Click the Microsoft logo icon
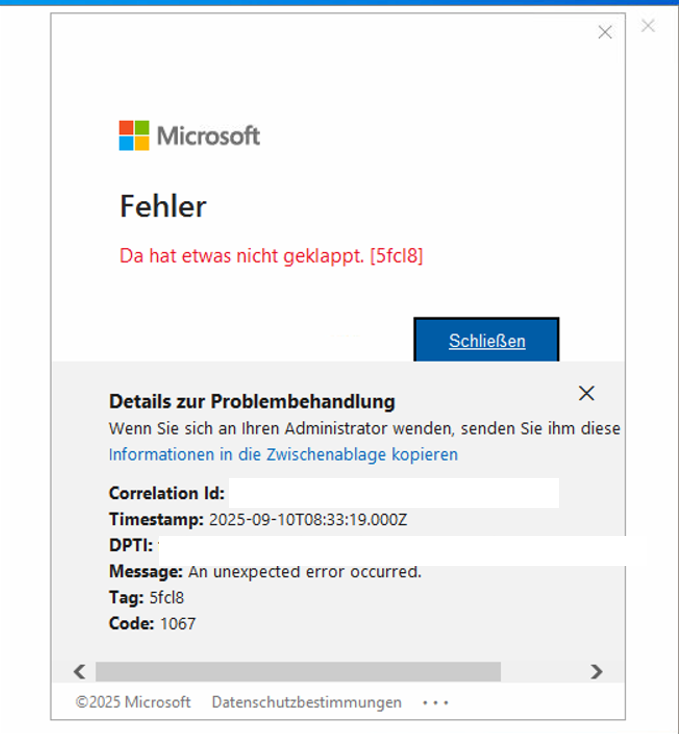 133,135
